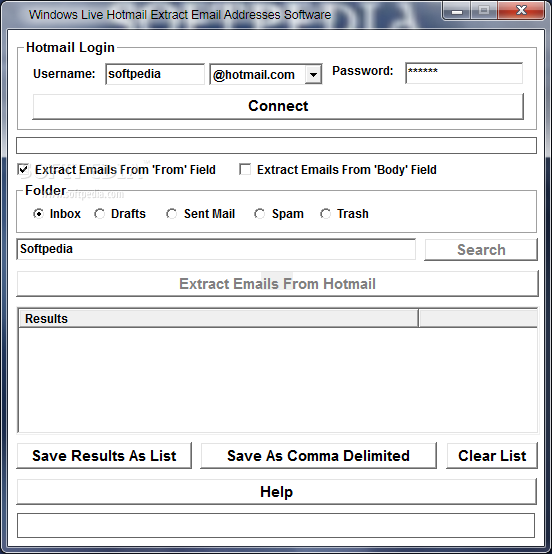The image size is (552, 554).
Task: Click the Search button
Action: pyautogui.click(x=481, y=250)
